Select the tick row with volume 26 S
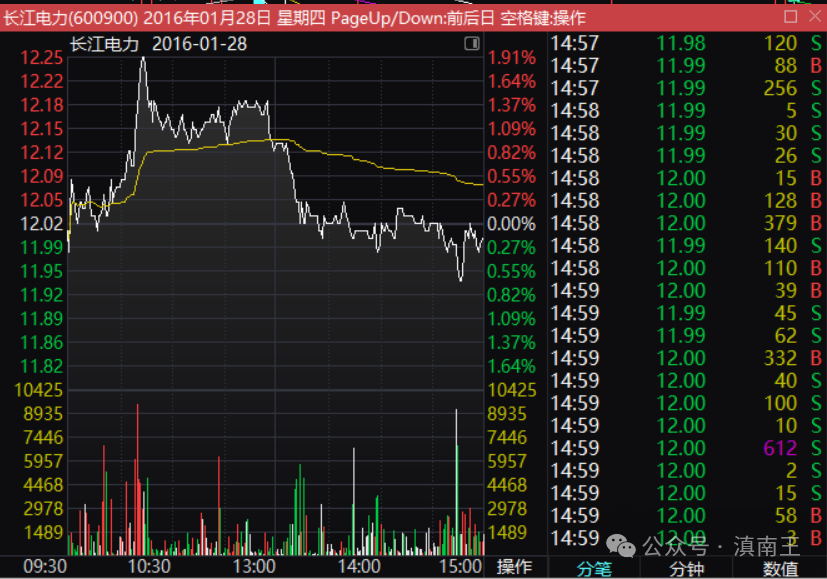This screenshot has width=827, height=579. 686,156
